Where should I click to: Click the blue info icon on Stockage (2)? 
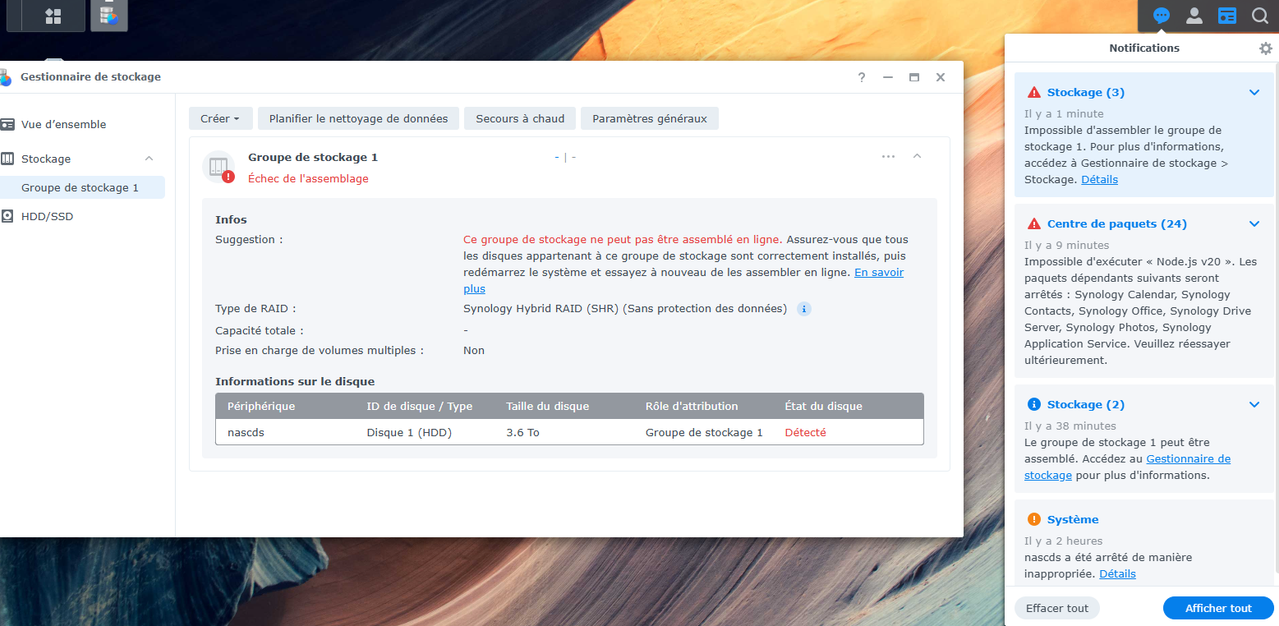(1034, 405)
